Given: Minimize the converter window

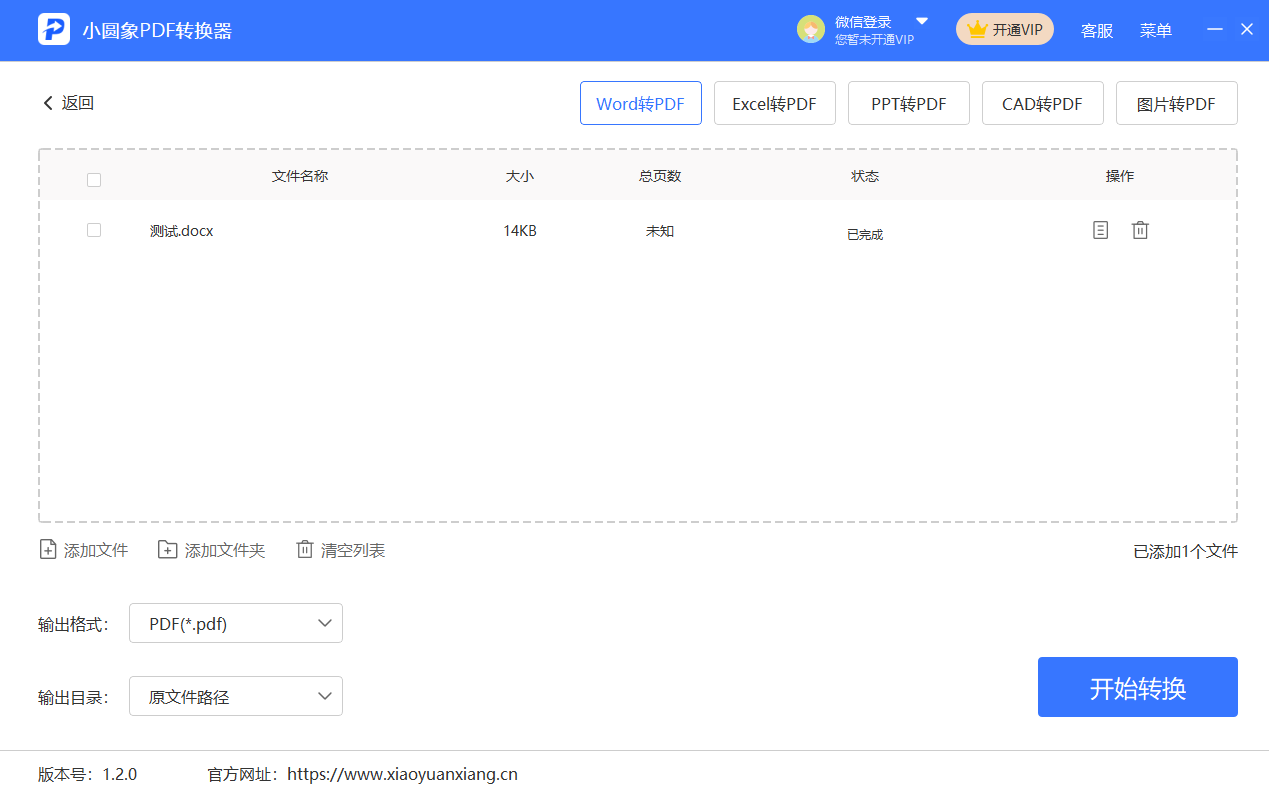Looking at the screenshot, I should 1215,30.
